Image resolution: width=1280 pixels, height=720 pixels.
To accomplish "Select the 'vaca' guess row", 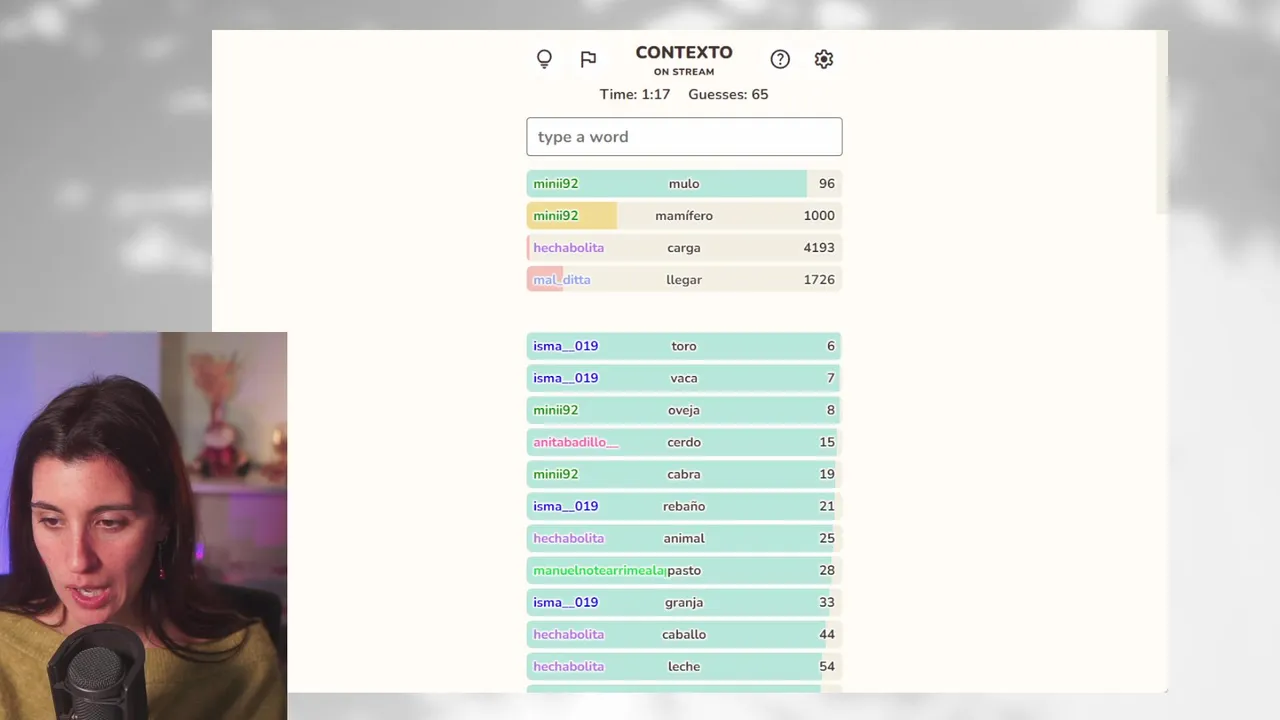I will [x=684, y=378].
